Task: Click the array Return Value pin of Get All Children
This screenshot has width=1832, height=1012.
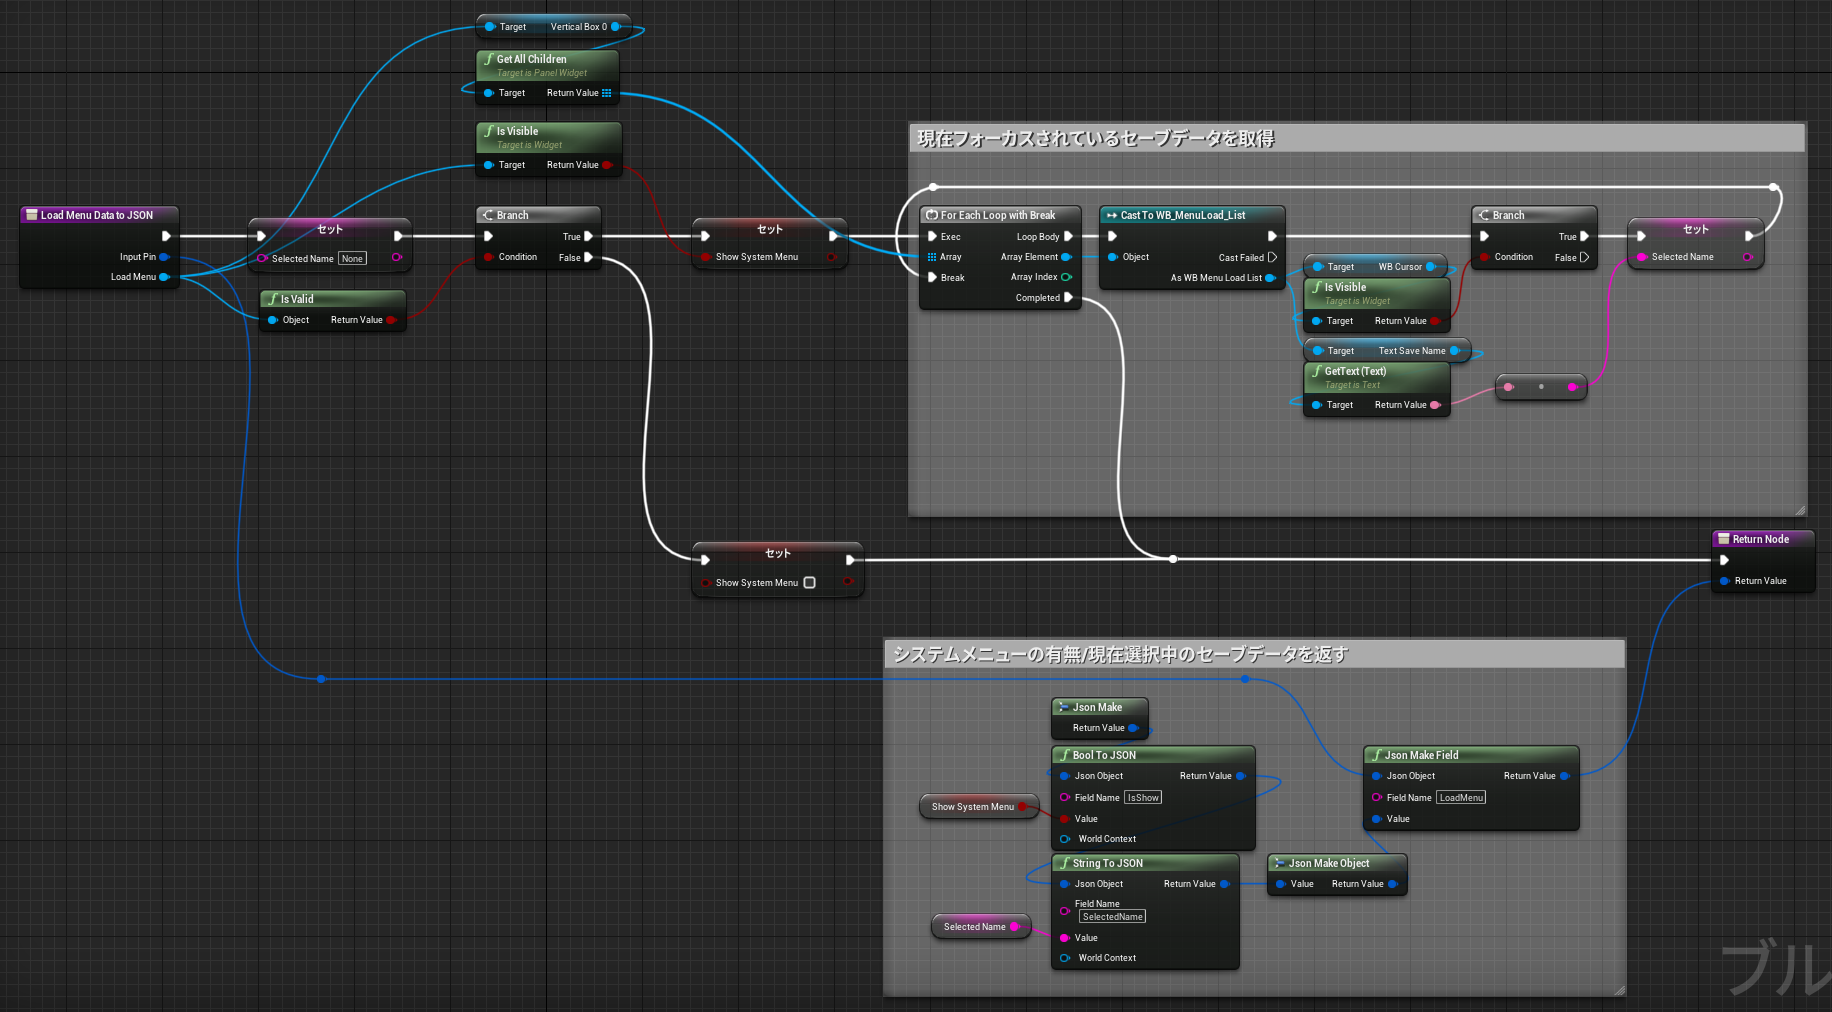Action: [x=606, y=93]
